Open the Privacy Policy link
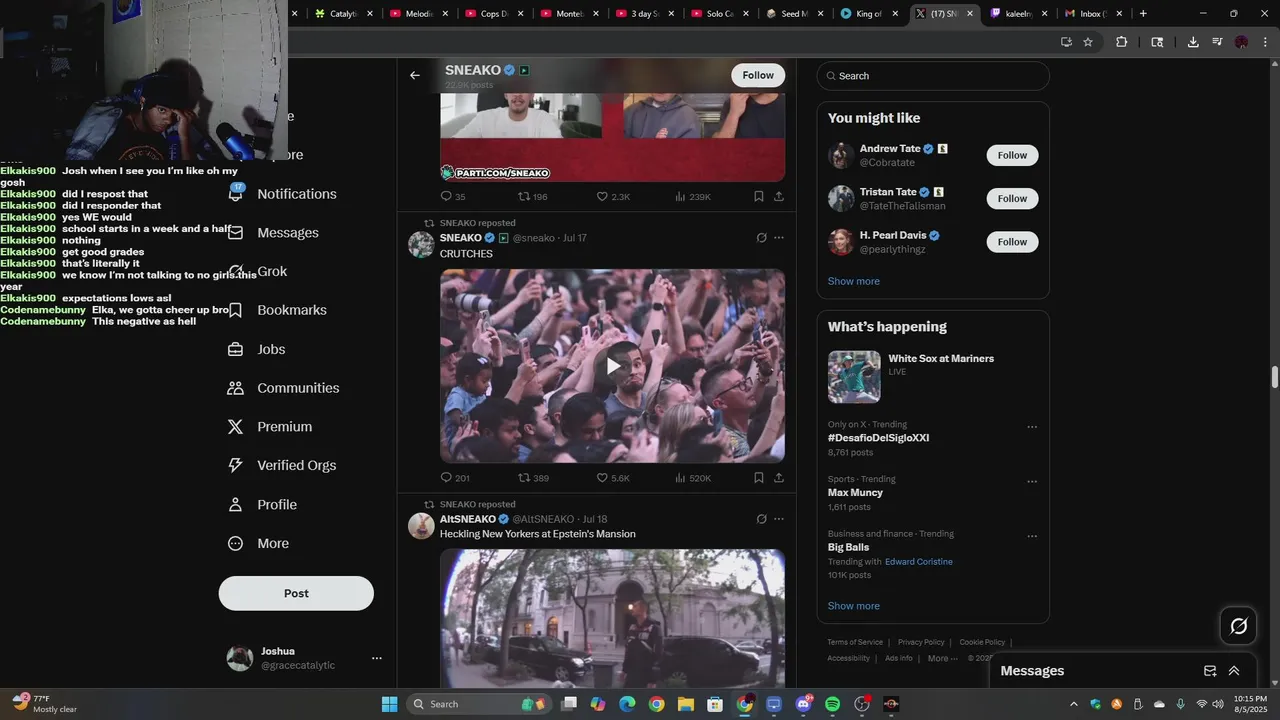This screenshot has height=720, width=1280. click(921, 642)
